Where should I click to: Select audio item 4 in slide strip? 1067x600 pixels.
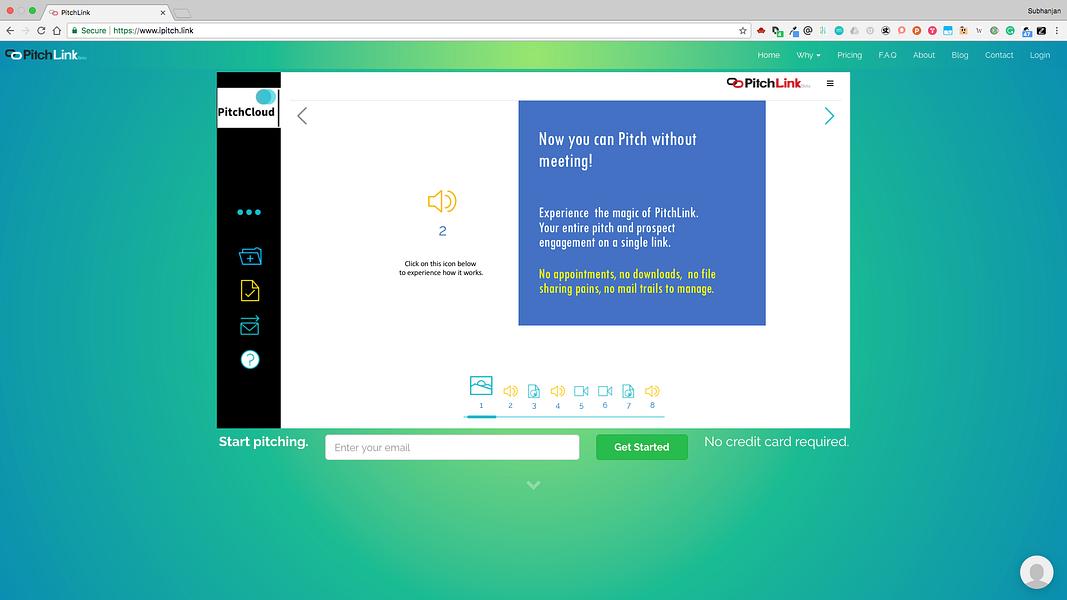tap(557, 391)
